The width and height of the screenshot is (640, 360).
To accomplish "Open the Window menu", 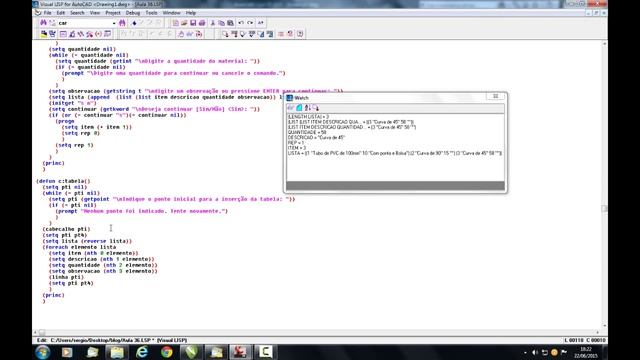I will click(171, 13).
